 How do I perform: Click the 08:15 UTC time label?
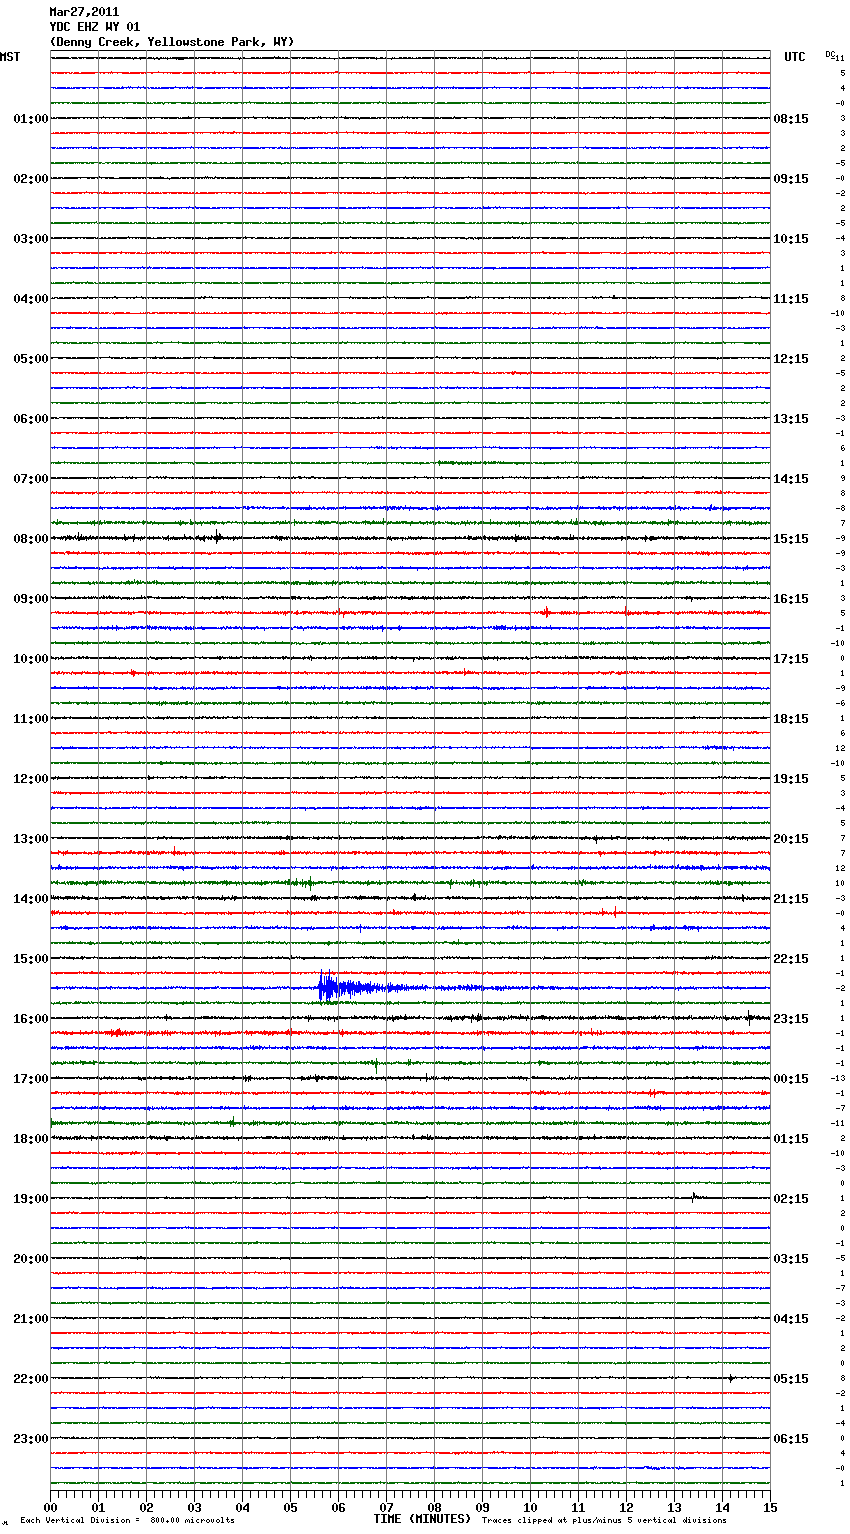pyautogui.click(x=791, y=119)
